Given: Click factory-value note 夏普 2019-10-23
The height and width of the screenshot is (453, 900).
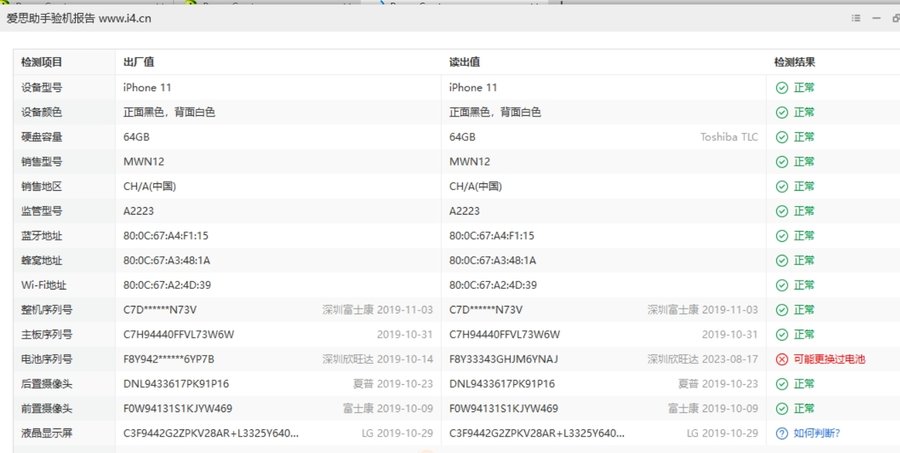Looking at the screenshot, I should [393, 384].
